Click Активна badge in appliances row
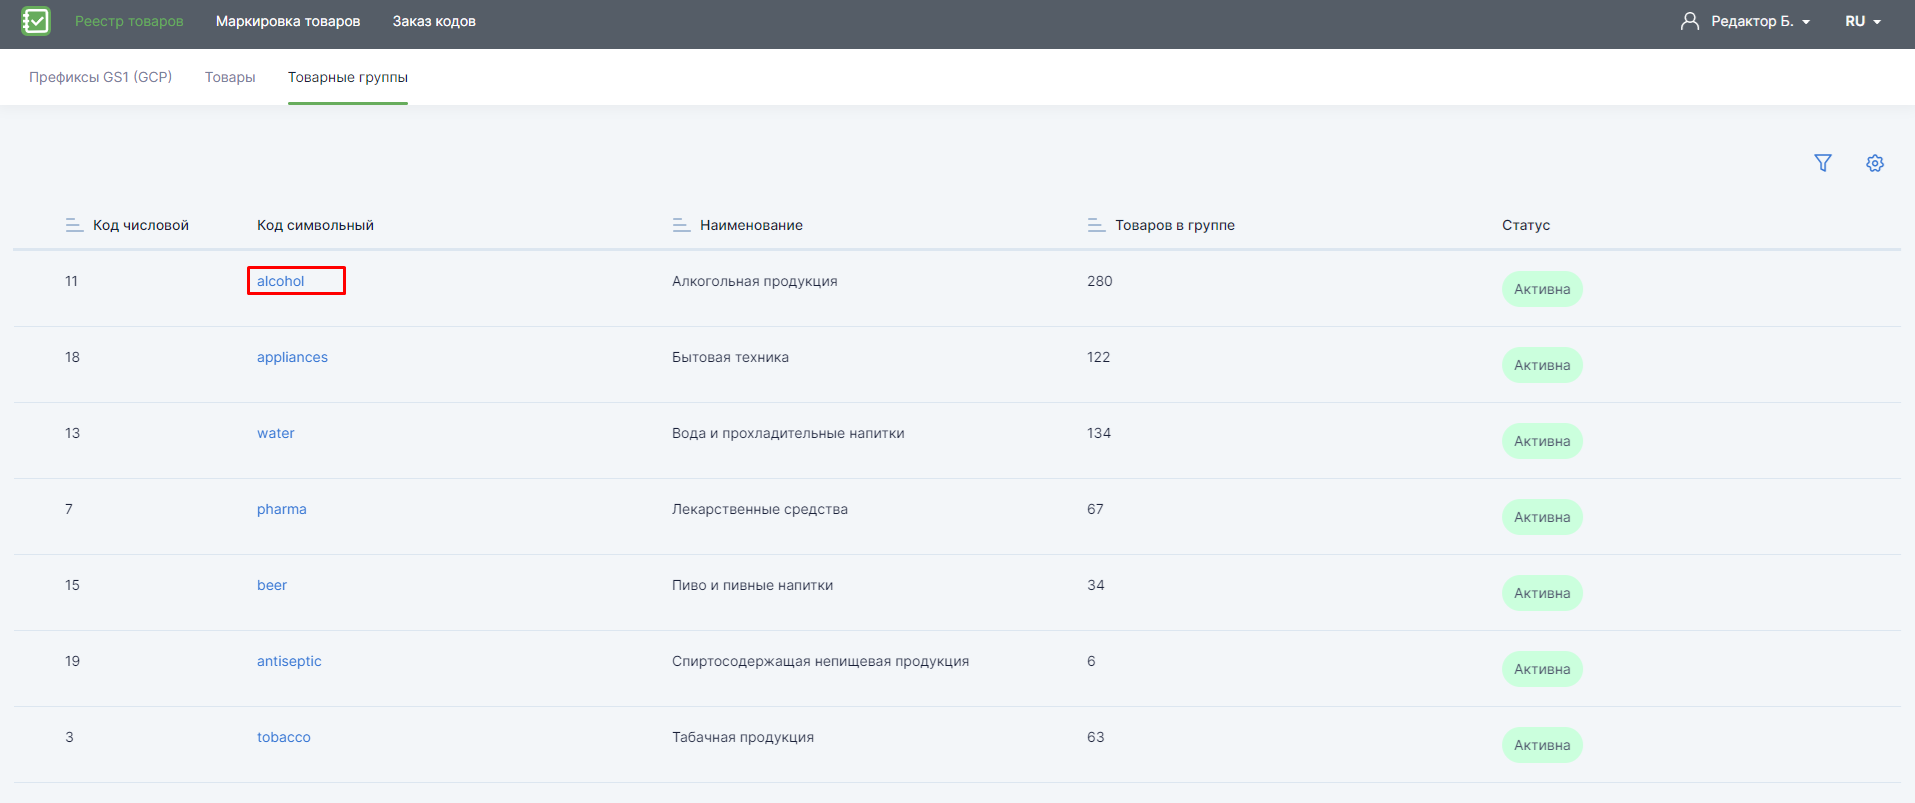 click(x=1542, y=365)
